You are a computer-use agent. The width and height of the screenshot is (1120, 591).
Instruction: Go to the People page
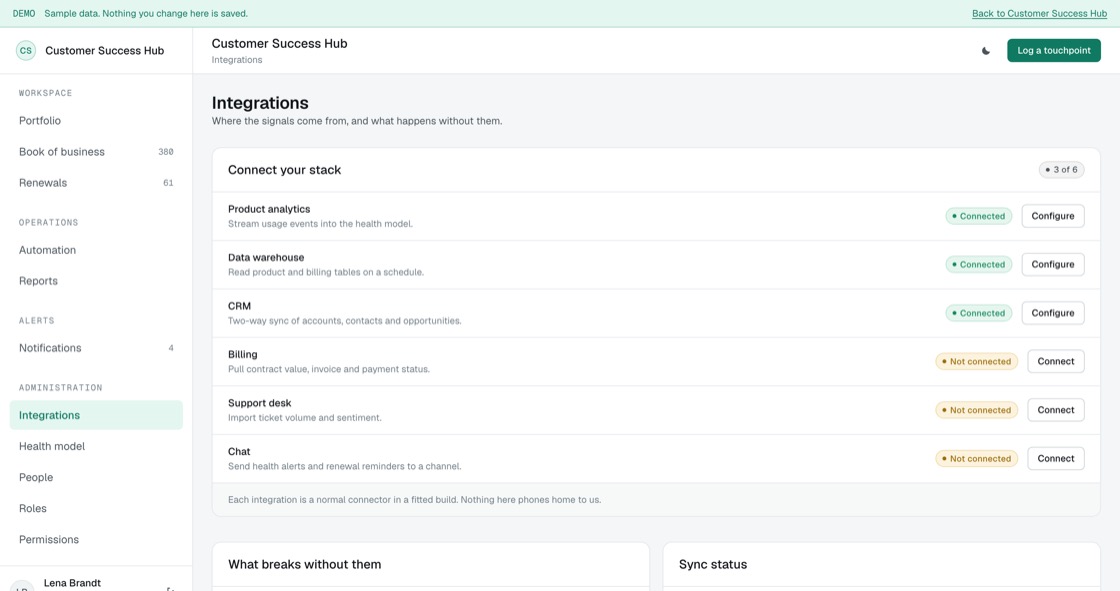pyautogui.click(x=96, y=477)
